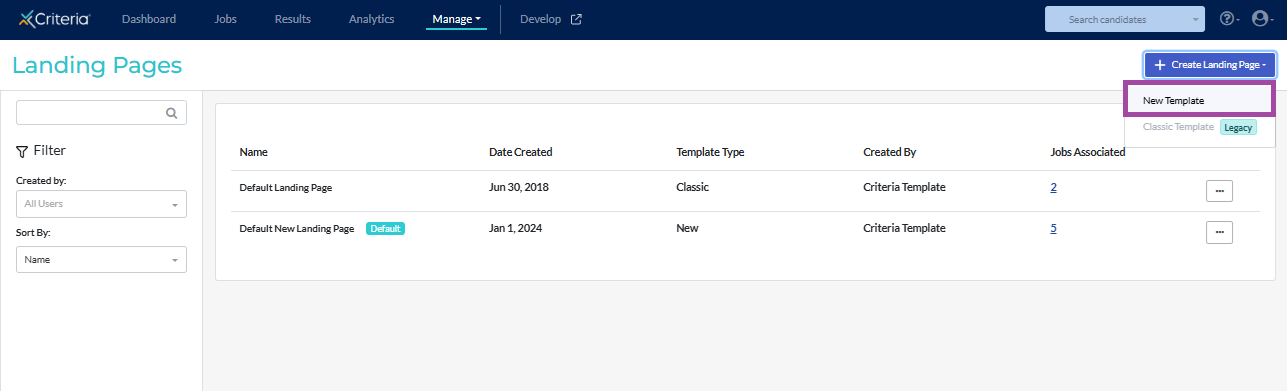Expand the Sort By Name dropdown

point(101,260)
